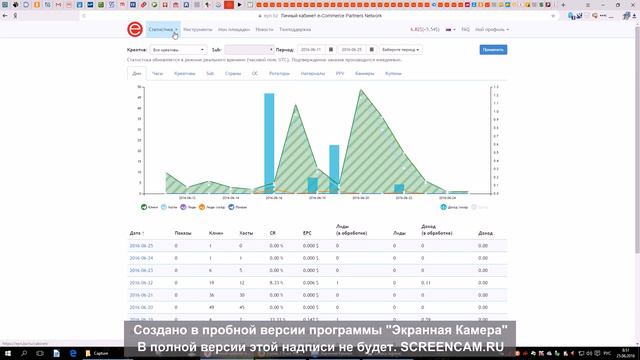Switch to the Баннеры tab
This screenshot has height=360, width=640.
tap(364, 73)
